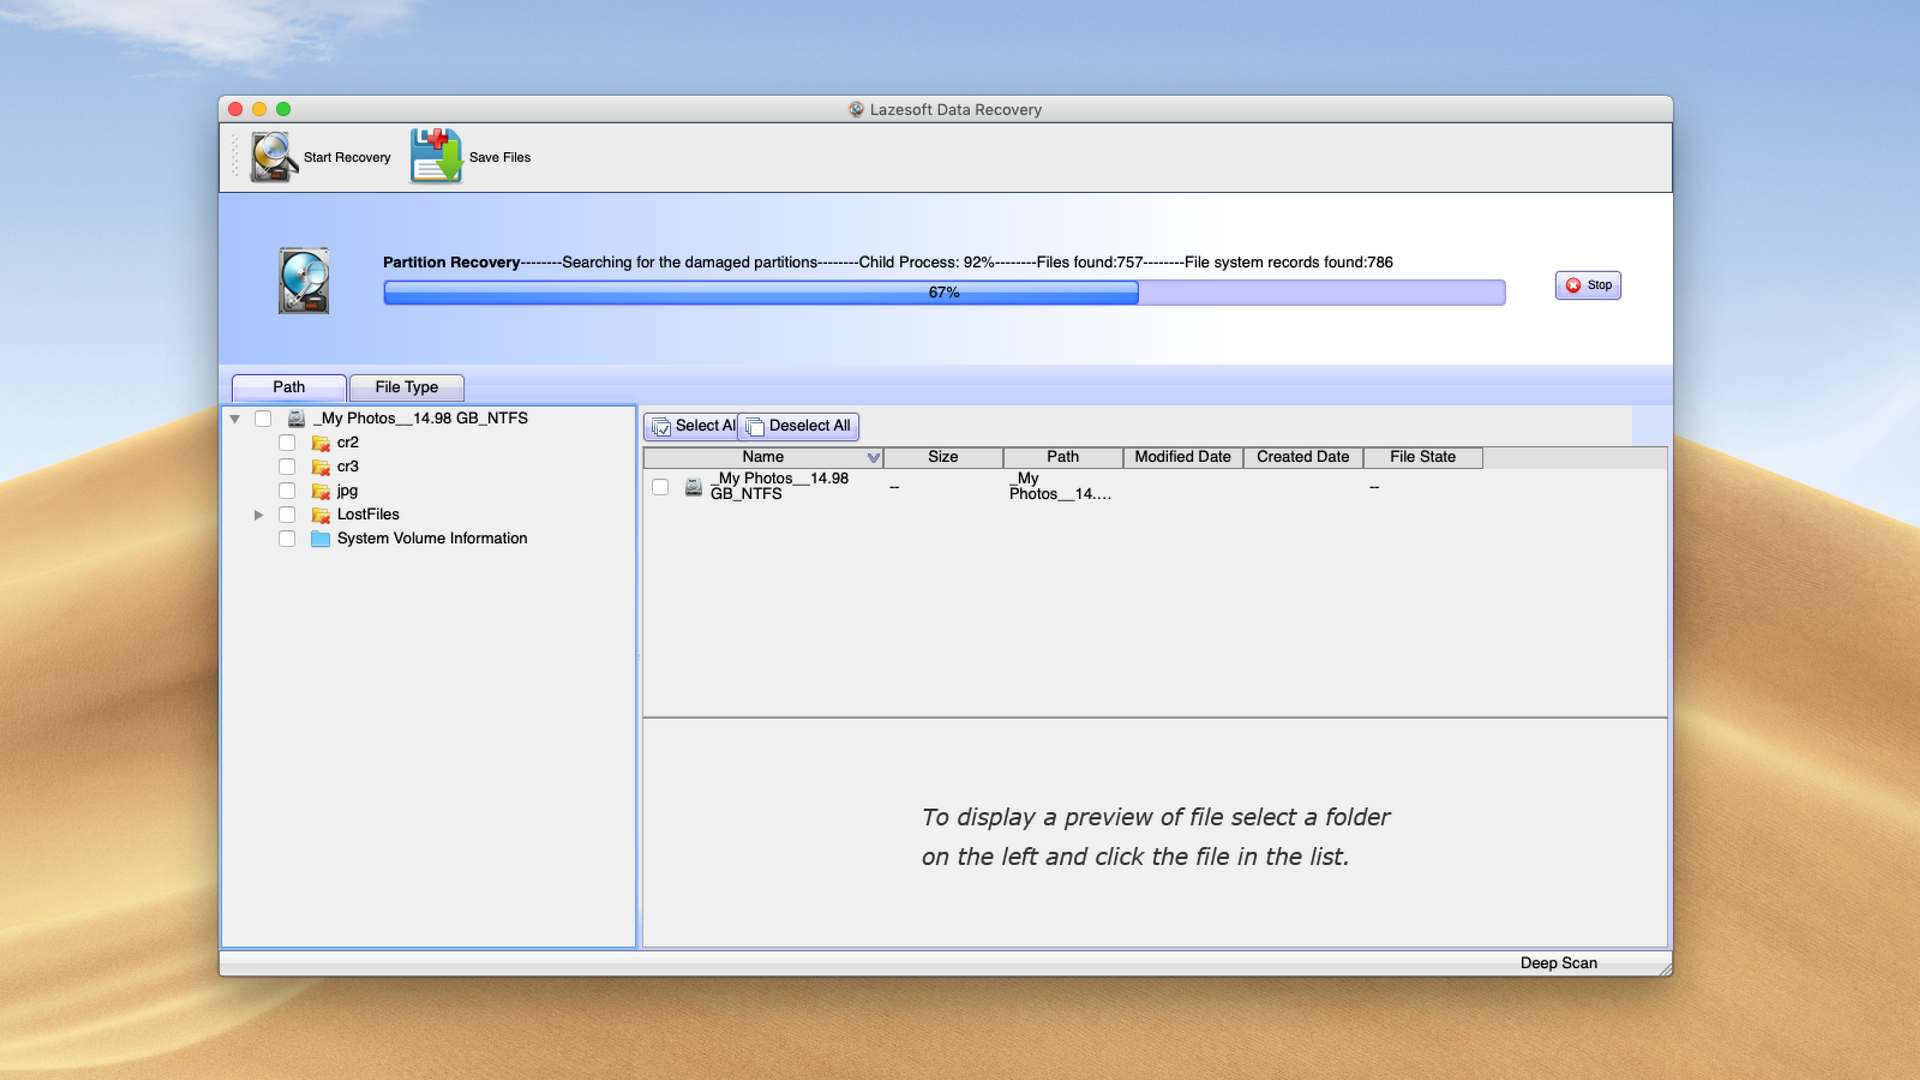This screenshot has width=1920, height=1080.
Task: Click the window resize grip at bottom right
Action: (1665, 969)
